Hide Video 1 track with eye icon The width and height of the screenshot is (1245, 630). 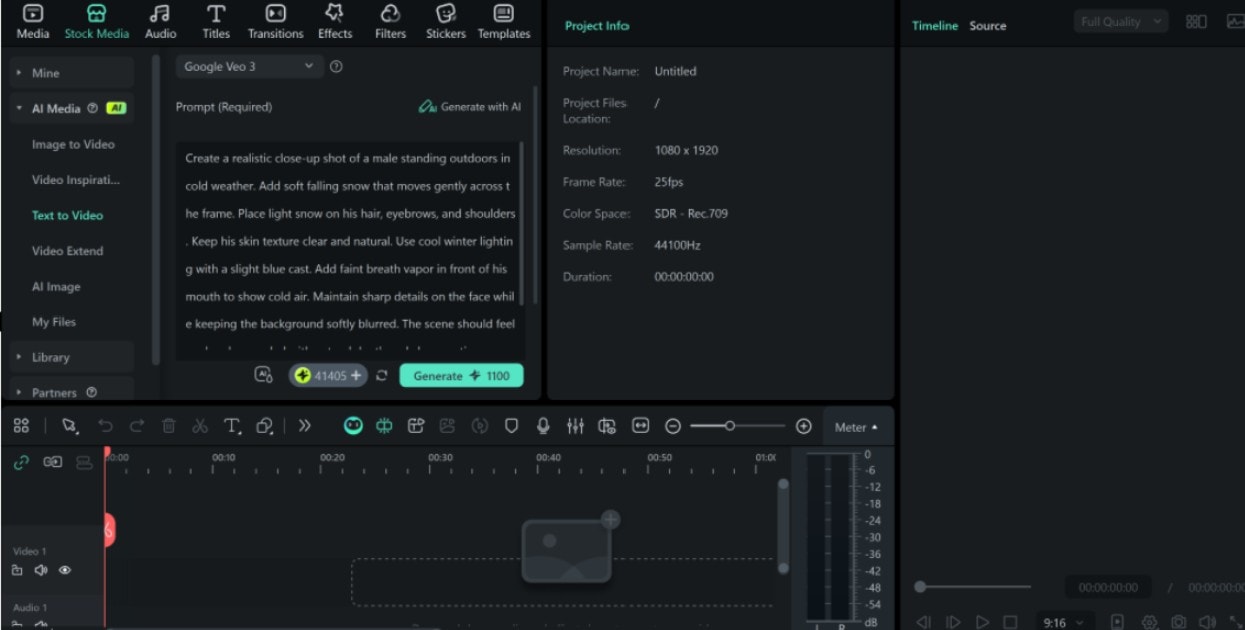coord(65,570)
